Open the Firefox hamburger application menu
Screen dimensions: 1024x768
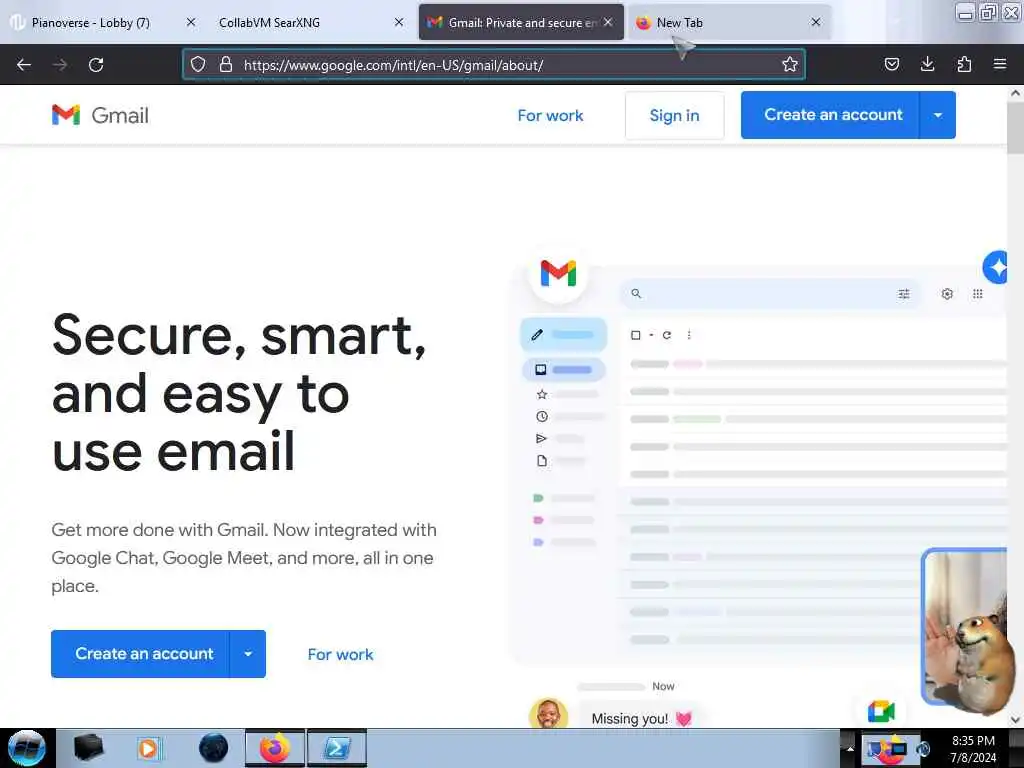(999, 64)
